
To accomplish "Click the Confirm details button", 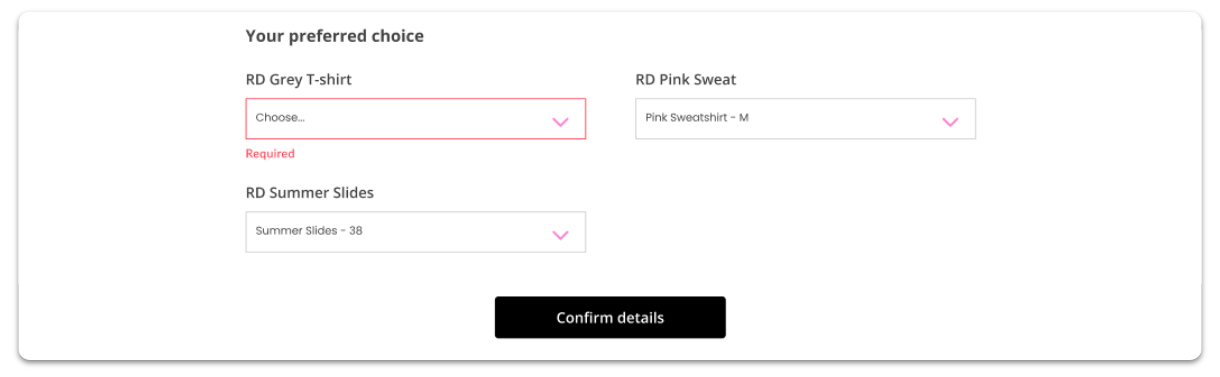I will click(x=610, y=317).
